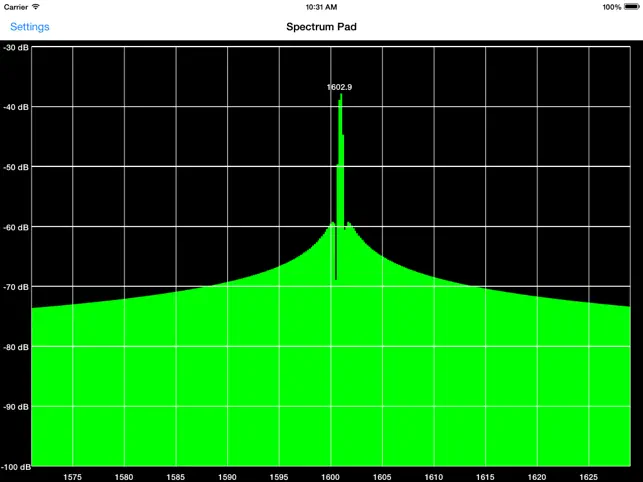Tap the green spectrum peak spike
Image resolution: width=643 pixels, height=482 pixels.
point(340,160)
